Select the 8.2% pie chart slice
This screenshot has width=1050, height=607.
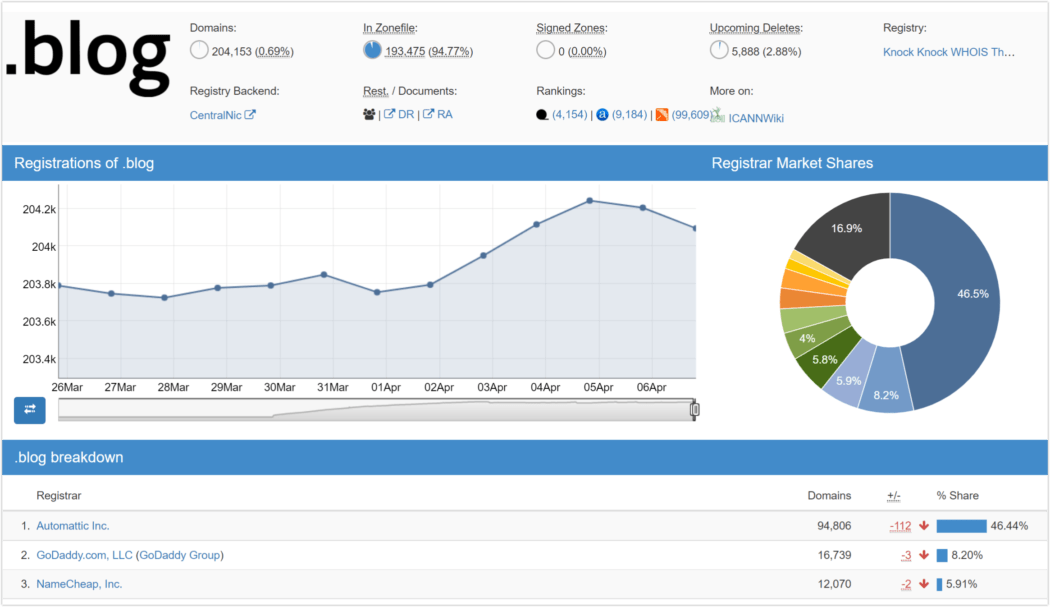886,385
